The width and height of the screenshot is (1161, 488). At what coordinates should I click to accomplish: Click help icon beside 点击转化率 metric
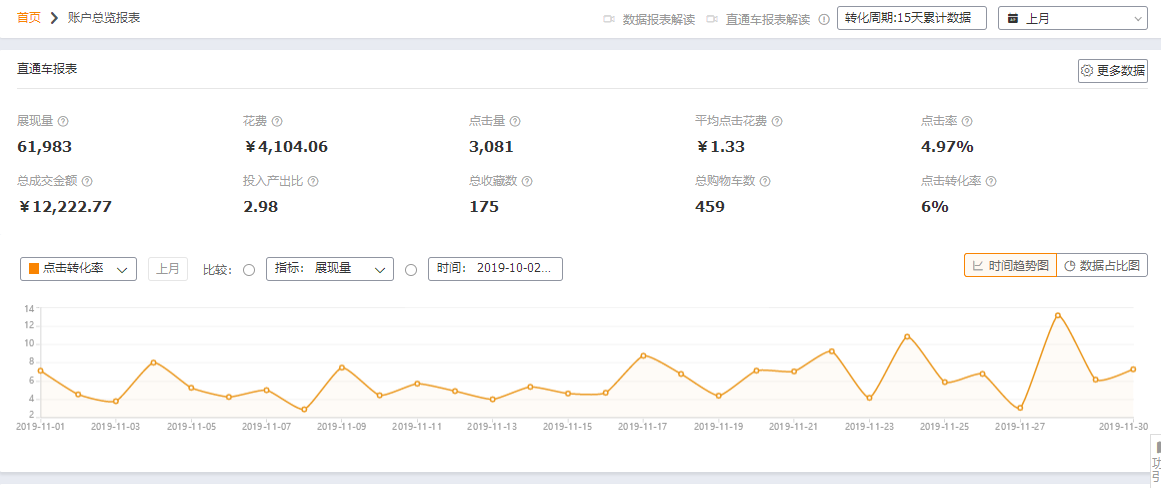coord(991,182)
